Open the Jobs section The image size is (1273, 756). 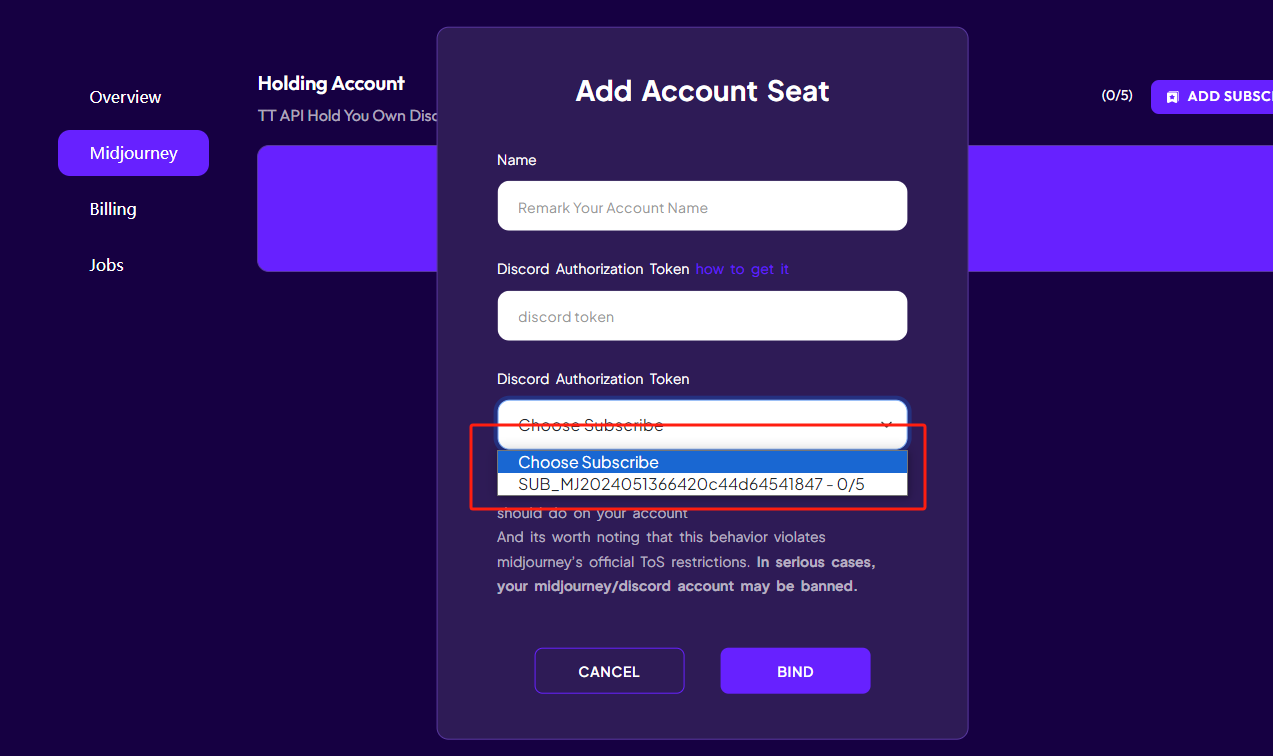[x=105, y=264]
